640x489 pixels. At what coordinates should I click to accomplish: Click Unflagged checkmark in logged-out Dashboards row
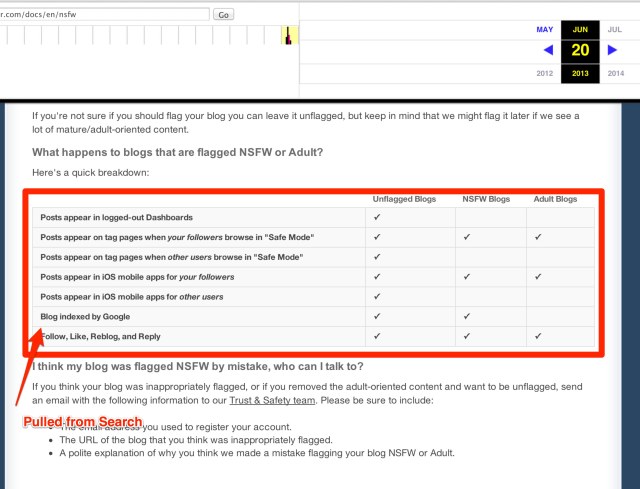point(377,217)
